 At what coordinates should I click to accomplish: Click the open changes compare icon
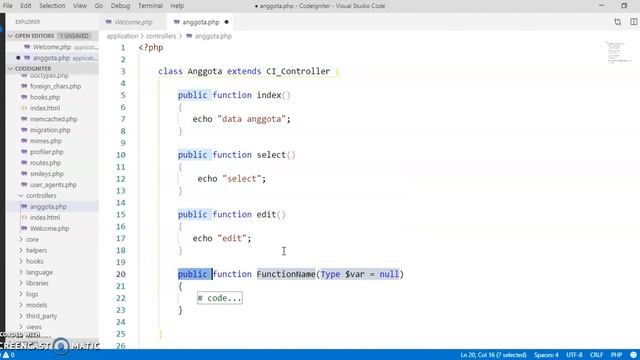click(x=618, y=22)
